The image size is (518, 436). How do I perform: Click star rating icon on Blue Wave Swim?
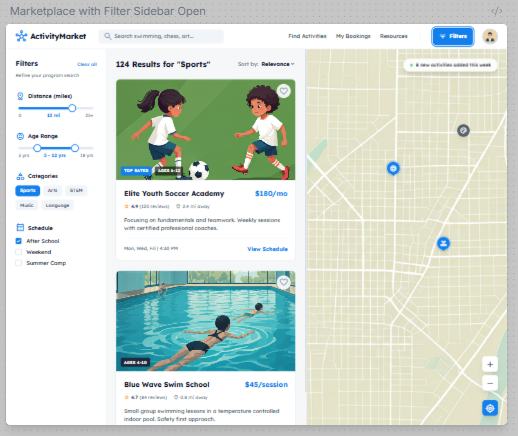[x=126, y=397]
